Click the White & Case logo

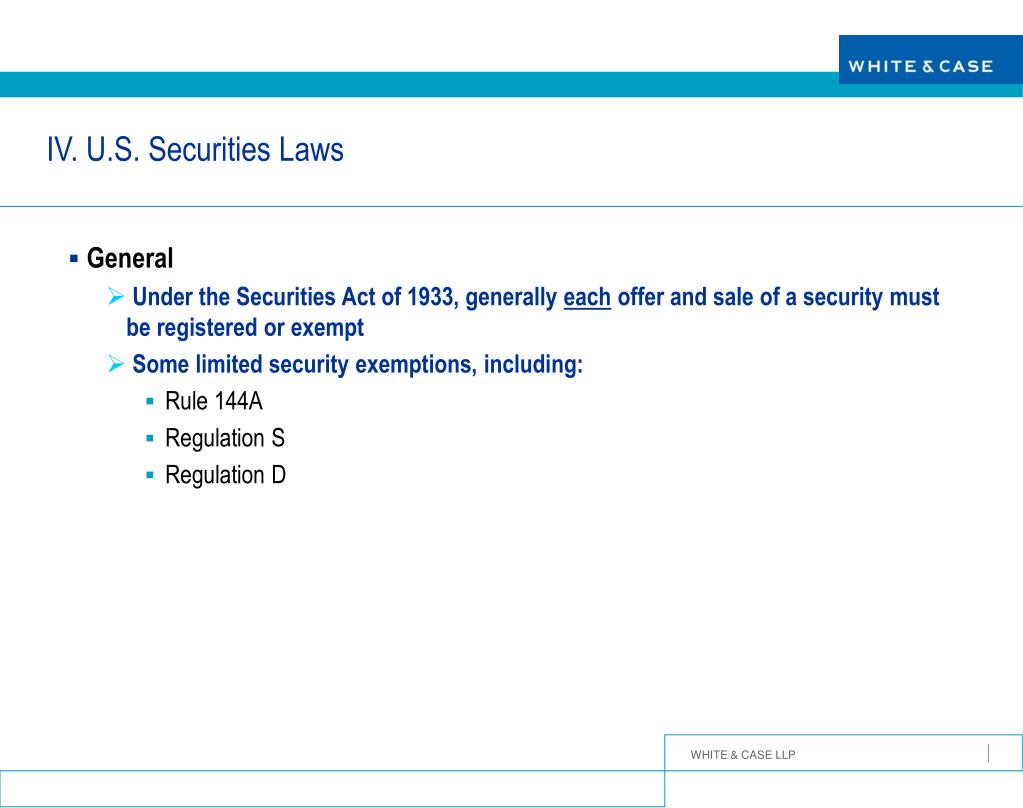coord(930,59)
